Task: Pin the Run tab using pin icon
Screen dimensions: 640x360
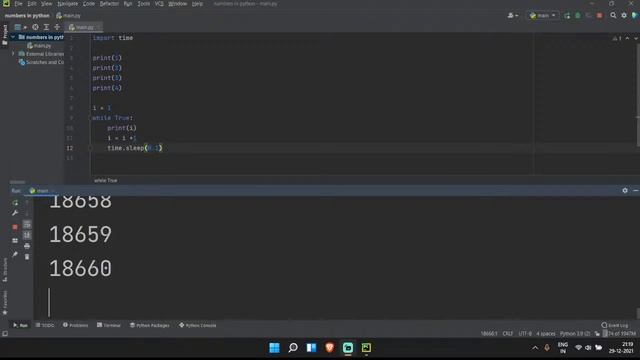Action: [x=15, y=254]
